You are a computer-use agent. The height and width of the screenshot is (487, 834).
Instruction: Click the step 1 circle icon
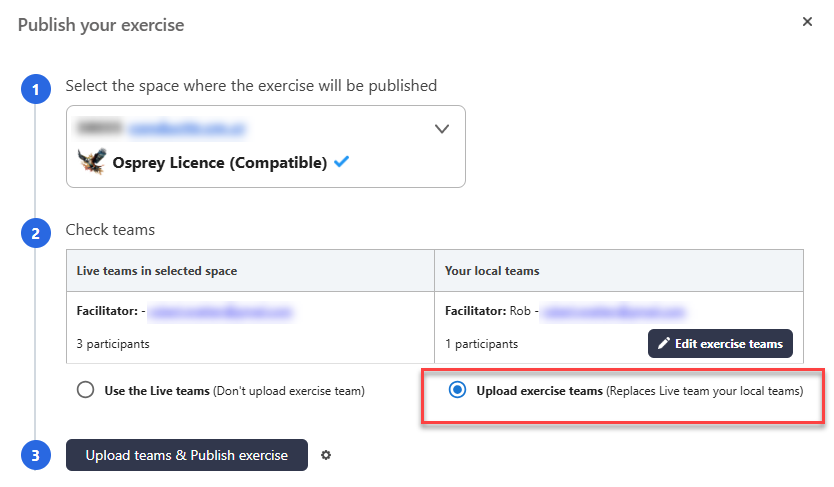click(x=35, y=90)
